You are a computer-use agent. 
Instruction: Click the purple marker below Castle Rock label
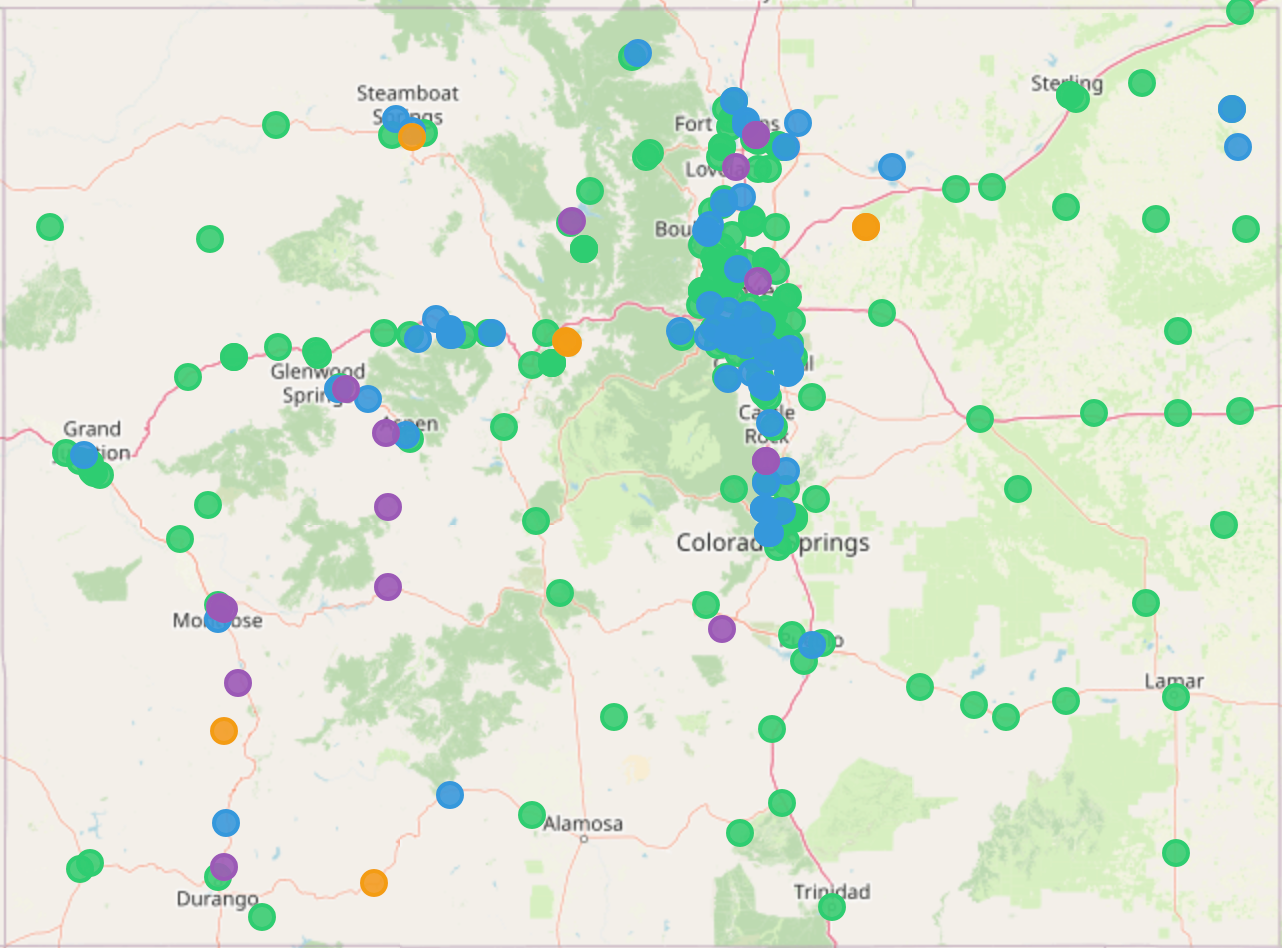(766, 461)
